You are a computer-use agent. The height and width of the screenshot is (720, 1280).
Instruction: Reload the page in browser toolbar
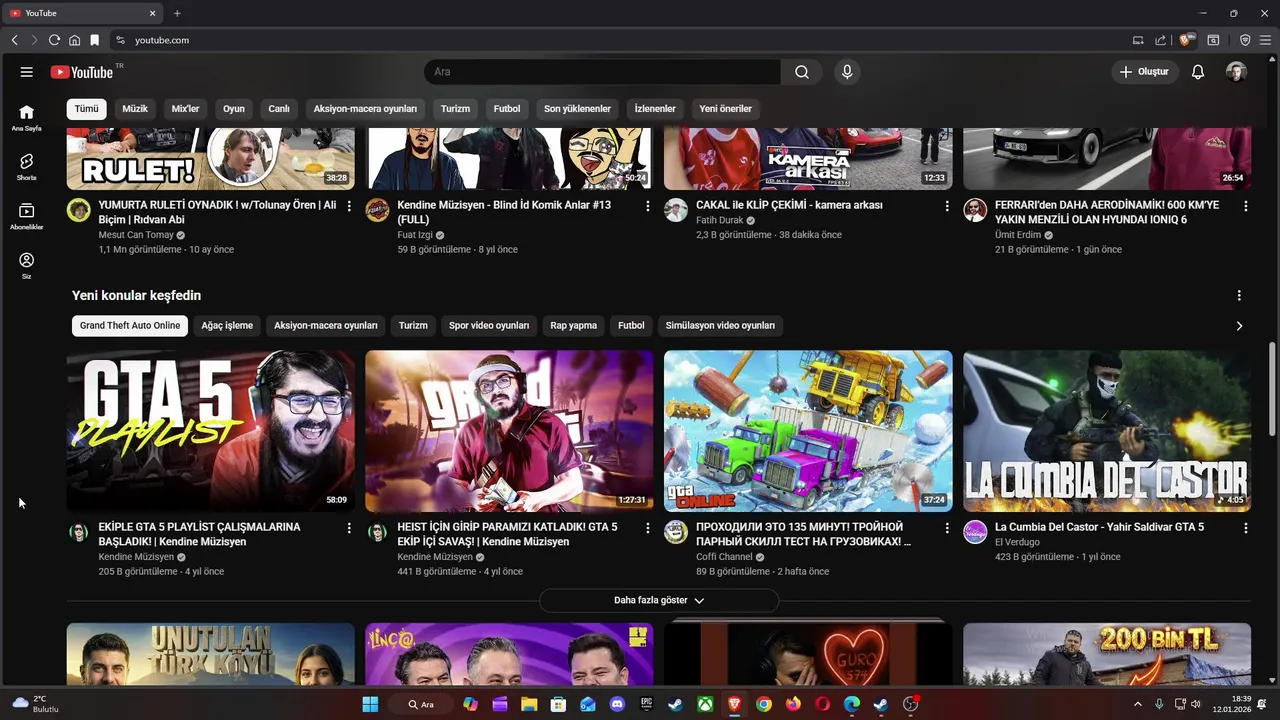pos(54,40)
